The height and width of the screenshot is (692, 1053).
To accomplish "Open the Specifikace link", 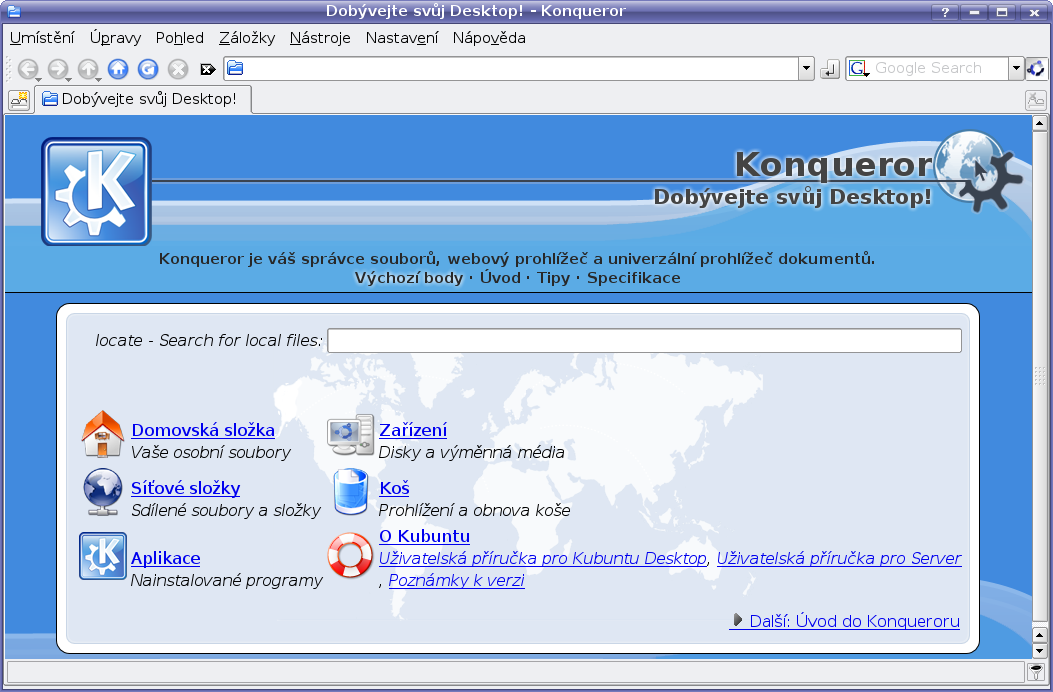I will click(634, 278).
